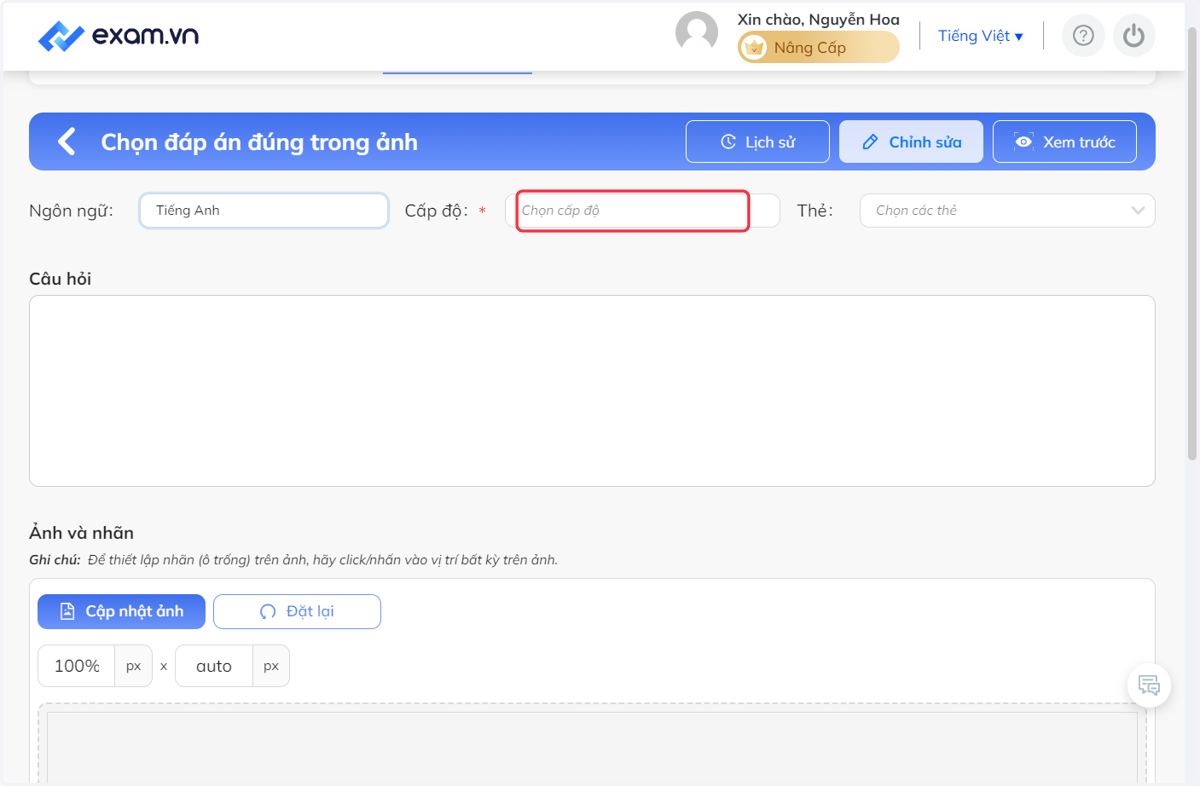The image size is (1200, 786).
Task: Click the Đặt lại reset button
Action: [297, 611]
